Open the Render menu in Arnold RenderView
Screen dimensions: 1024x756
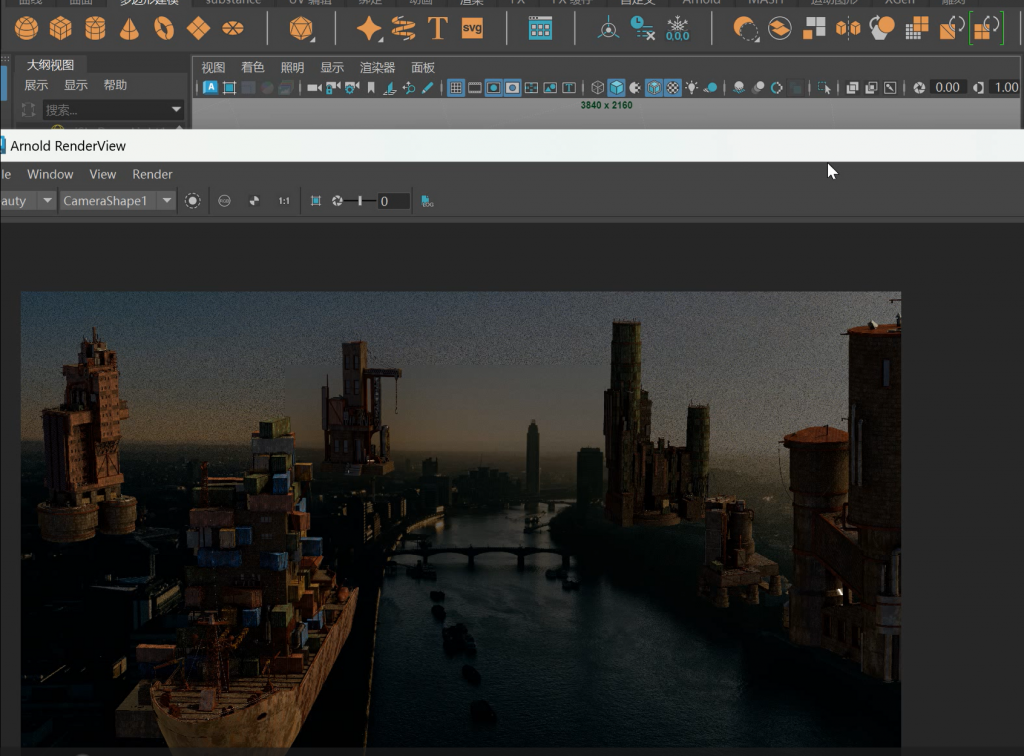[x=152, y=174]
